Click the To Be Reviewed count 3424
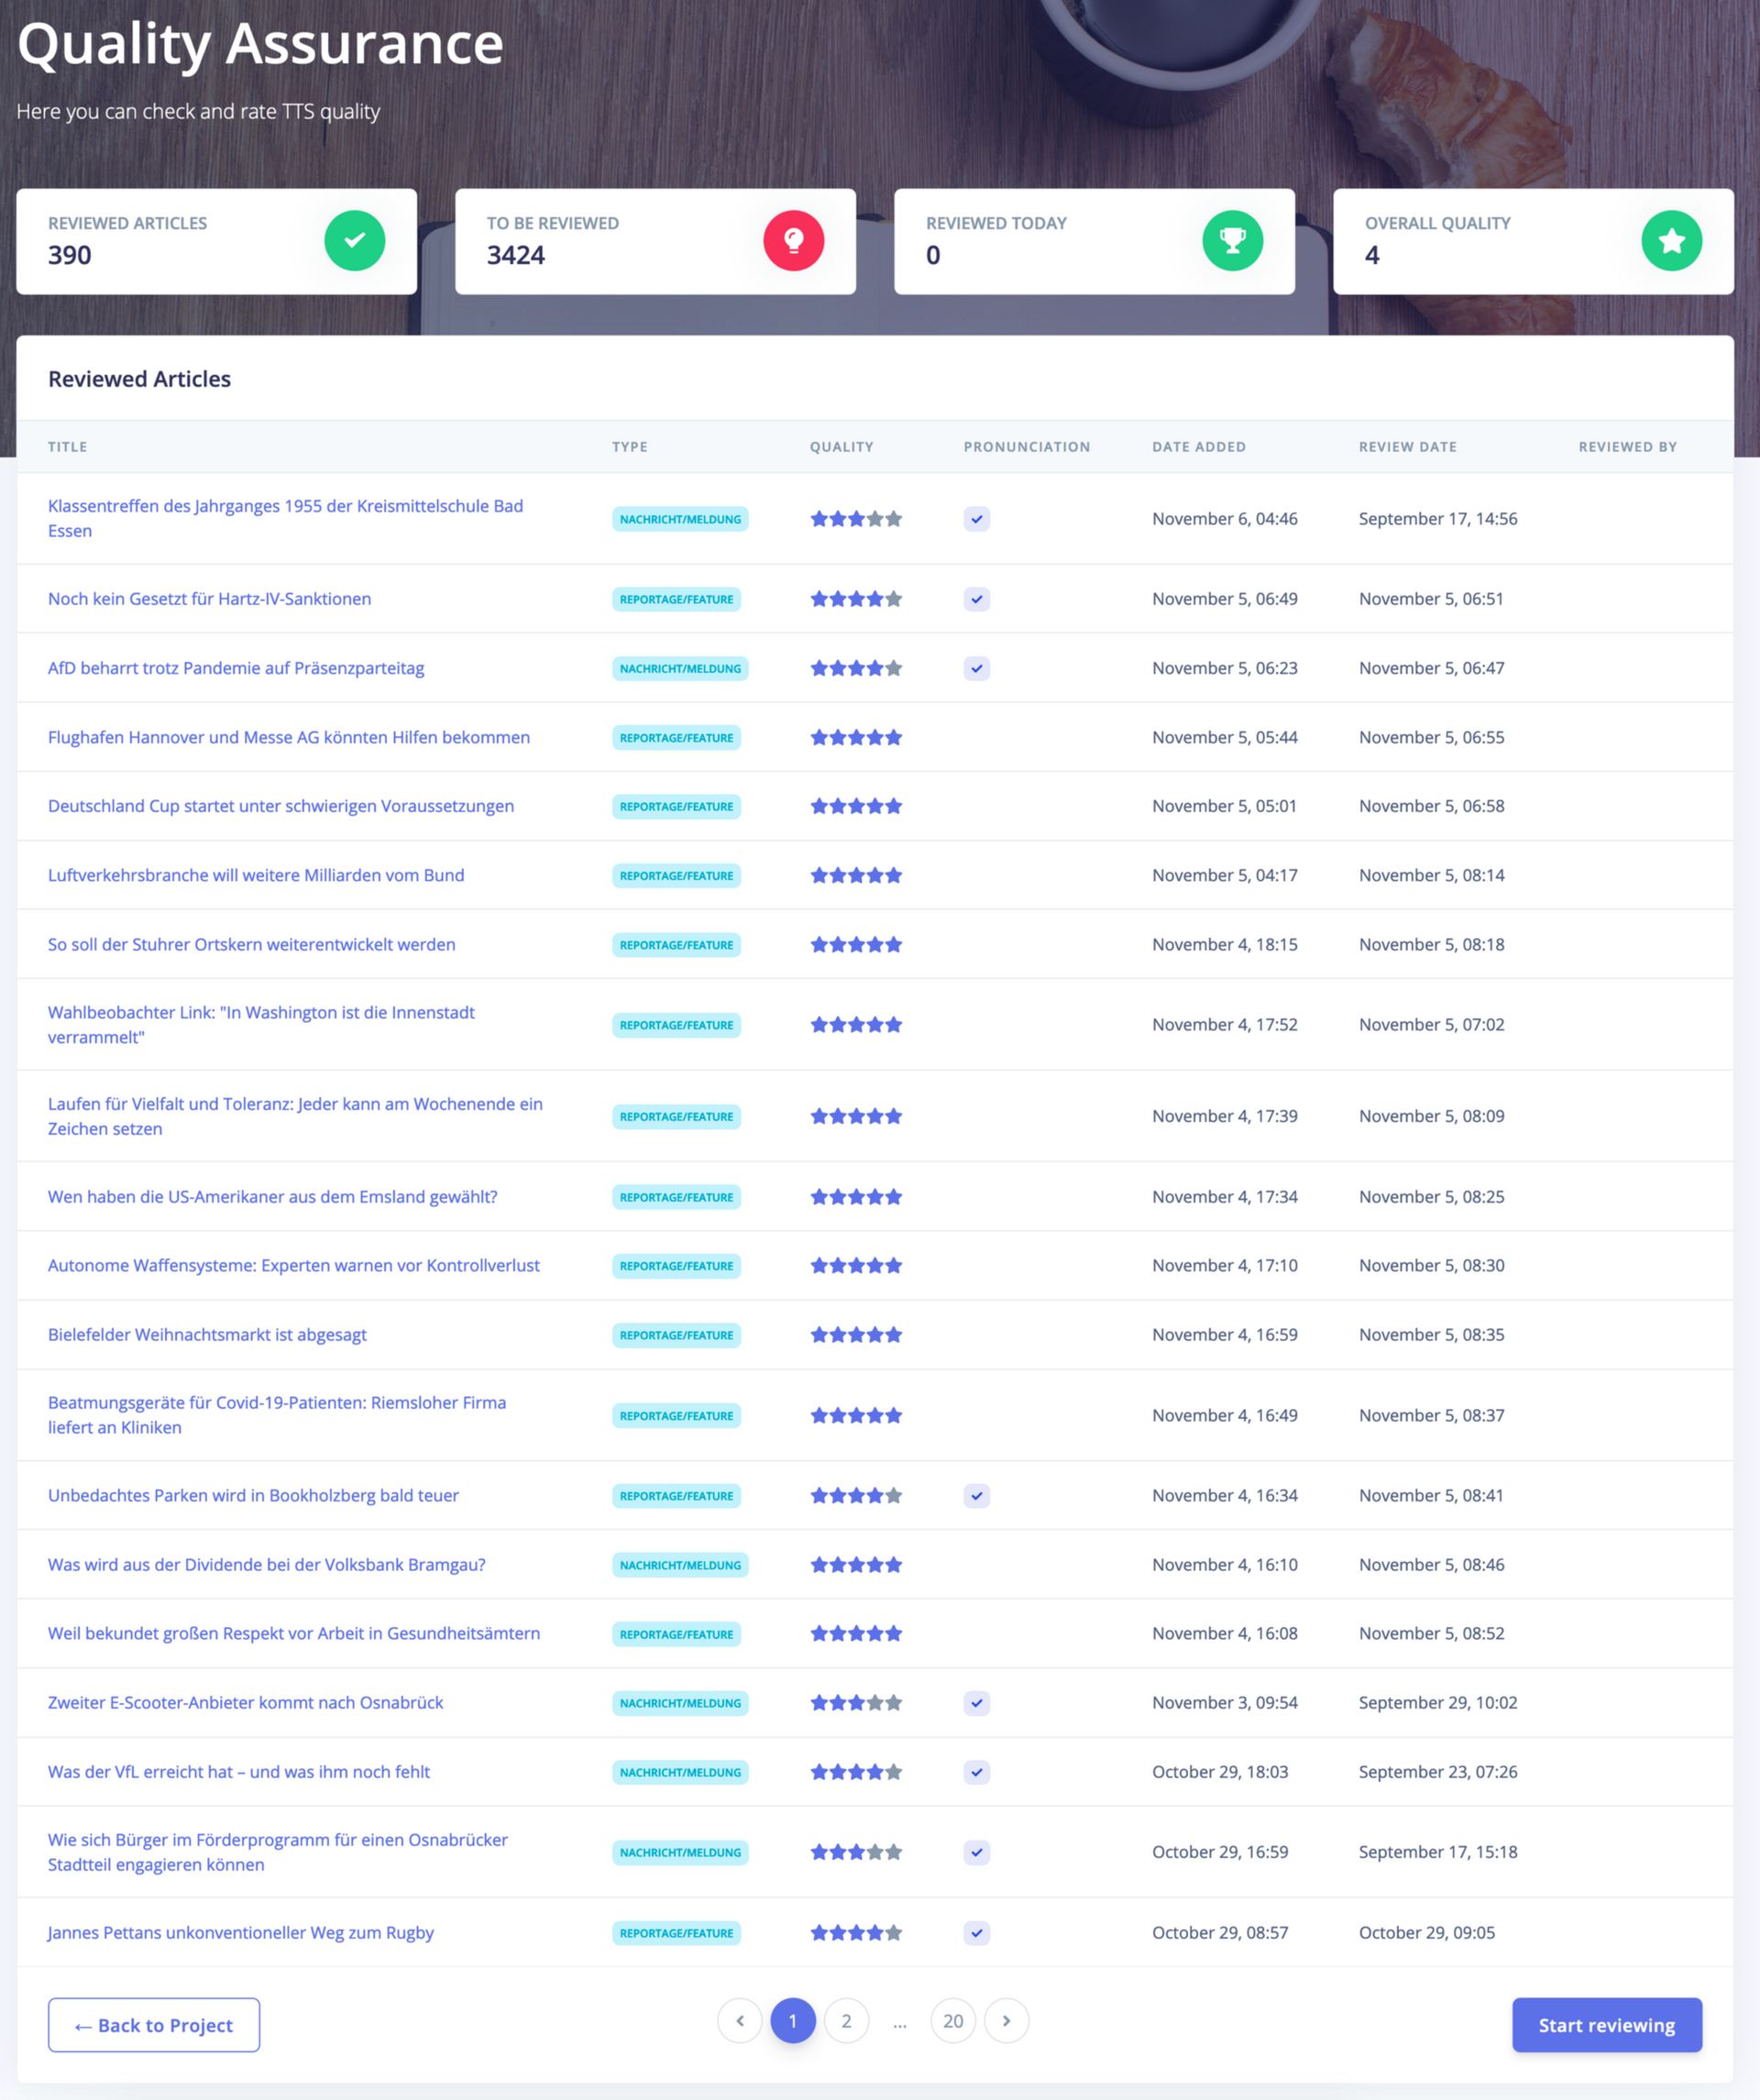 516,256
